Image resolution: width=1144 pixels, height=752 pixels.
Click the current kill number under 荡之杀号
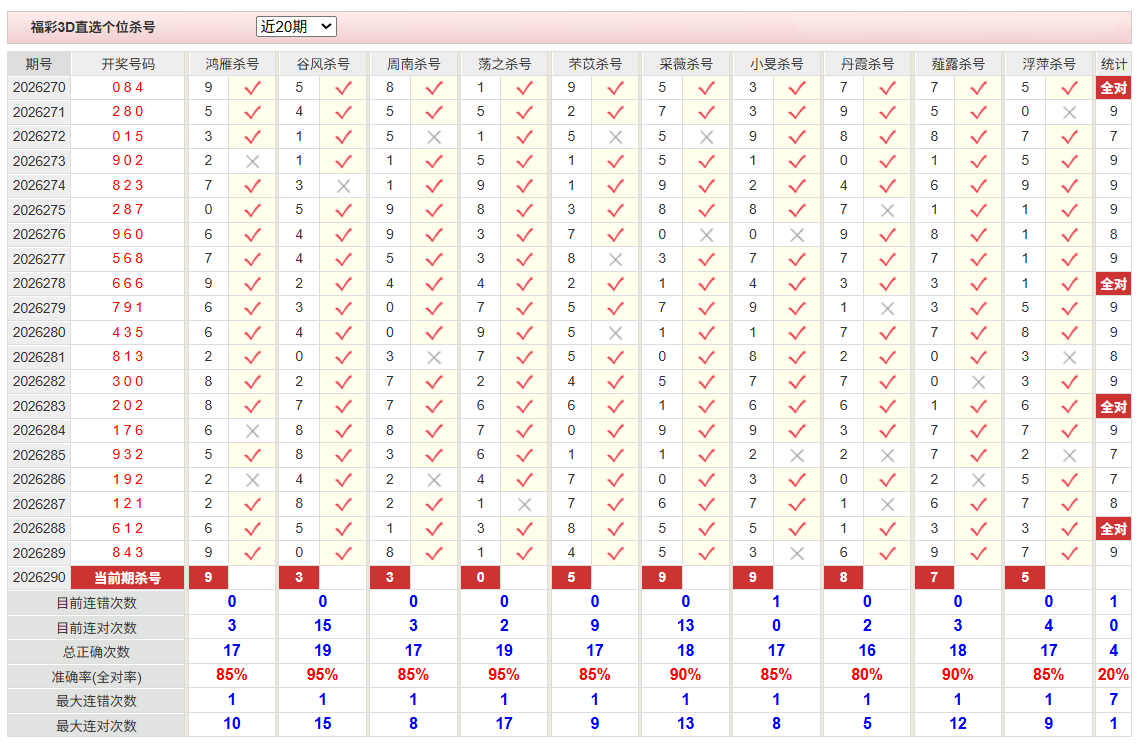click(481, 578)
